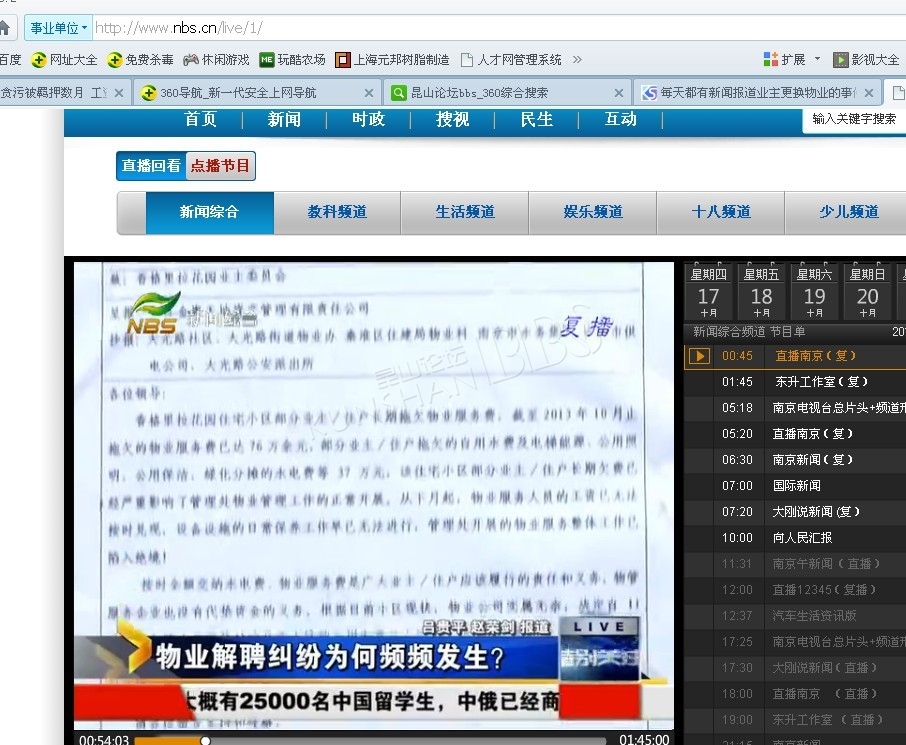Image resolution: width=906 pixels, height=745 pixels.
Task: Play the 05:18 南京电视台总片头 program
Action: [795, 408]
